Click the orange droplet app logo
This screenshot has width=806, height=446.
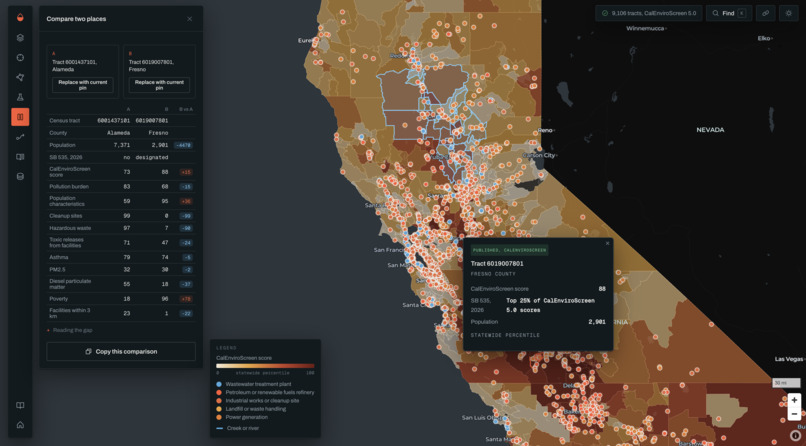[20, 17]
